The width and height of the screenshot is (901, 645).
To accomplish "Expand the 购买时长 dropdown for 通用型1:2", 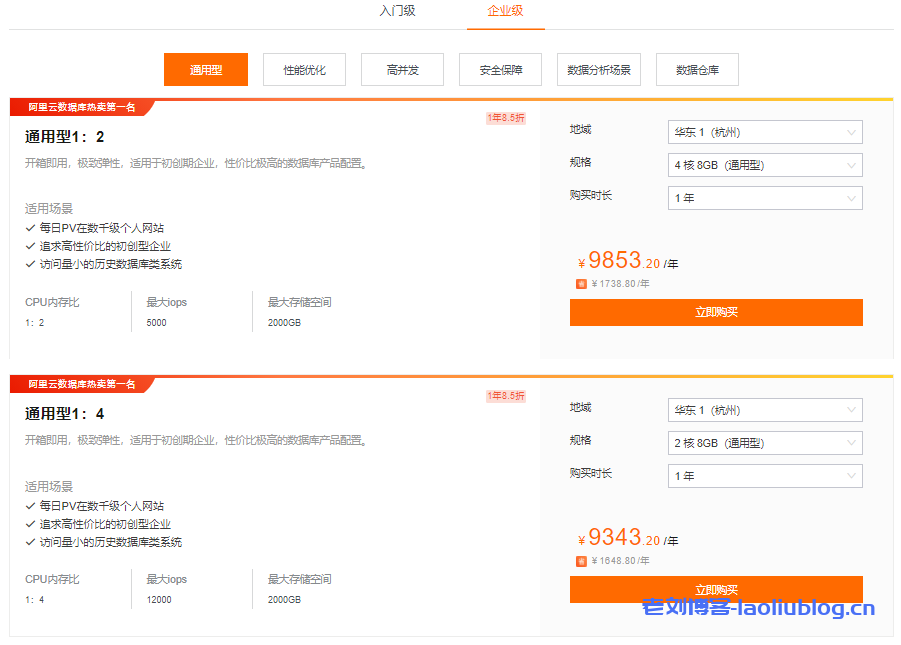I will click(x=765, y=197).
